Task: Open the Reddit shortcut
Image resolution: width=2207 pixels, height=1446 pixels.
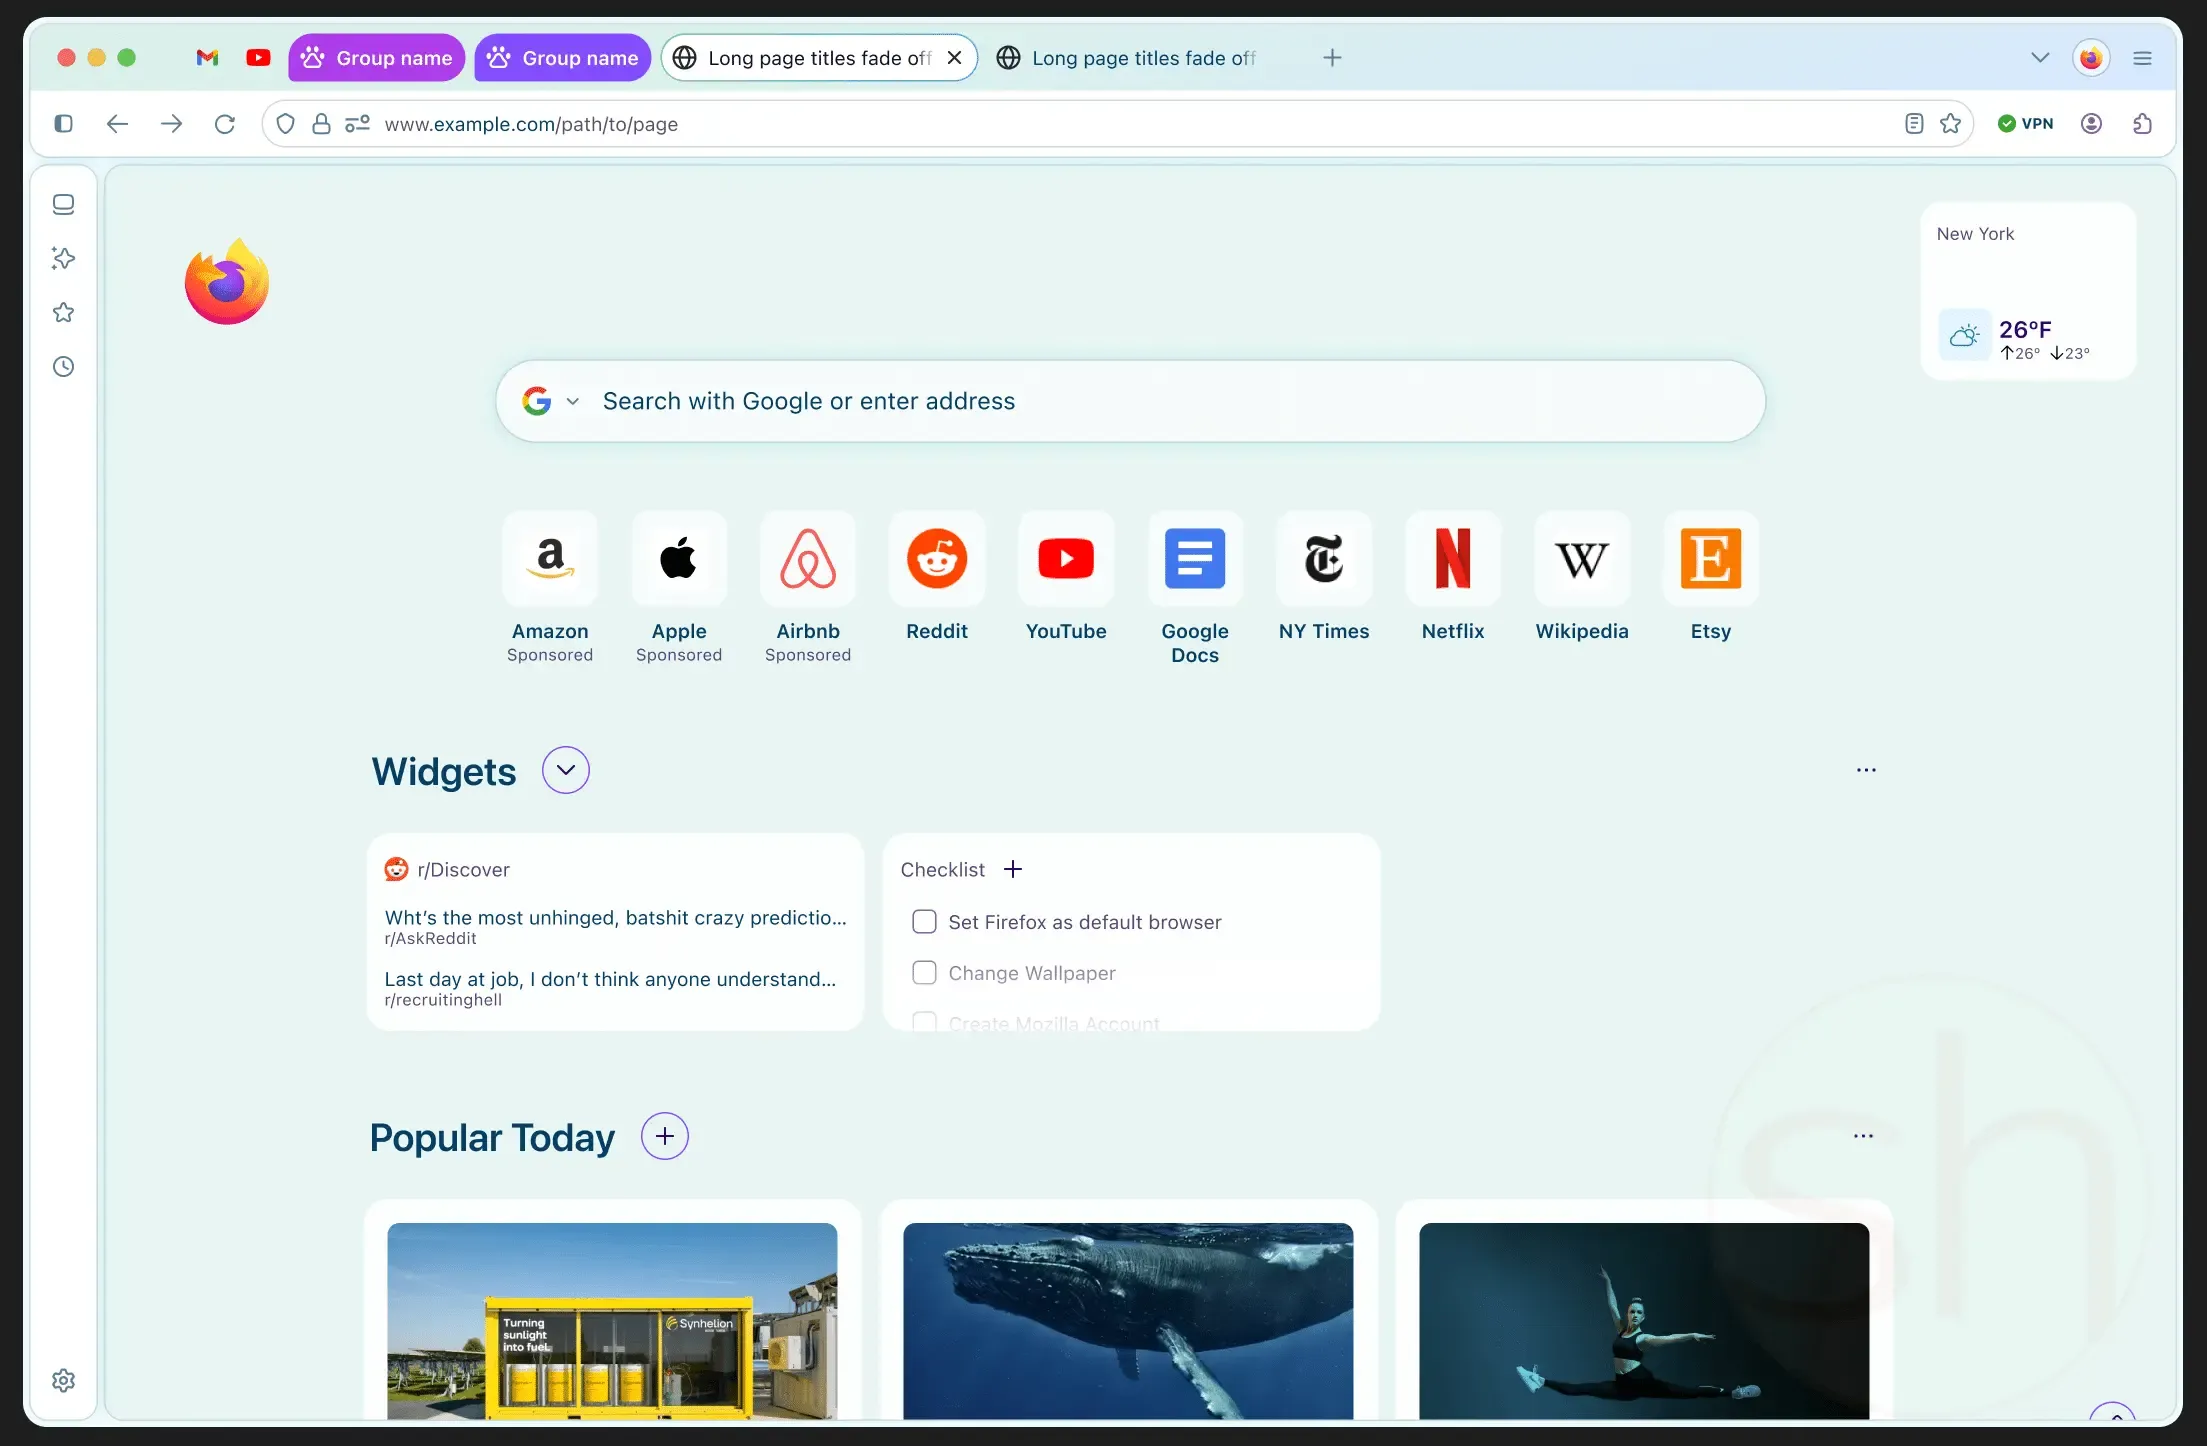Action: 936,560
